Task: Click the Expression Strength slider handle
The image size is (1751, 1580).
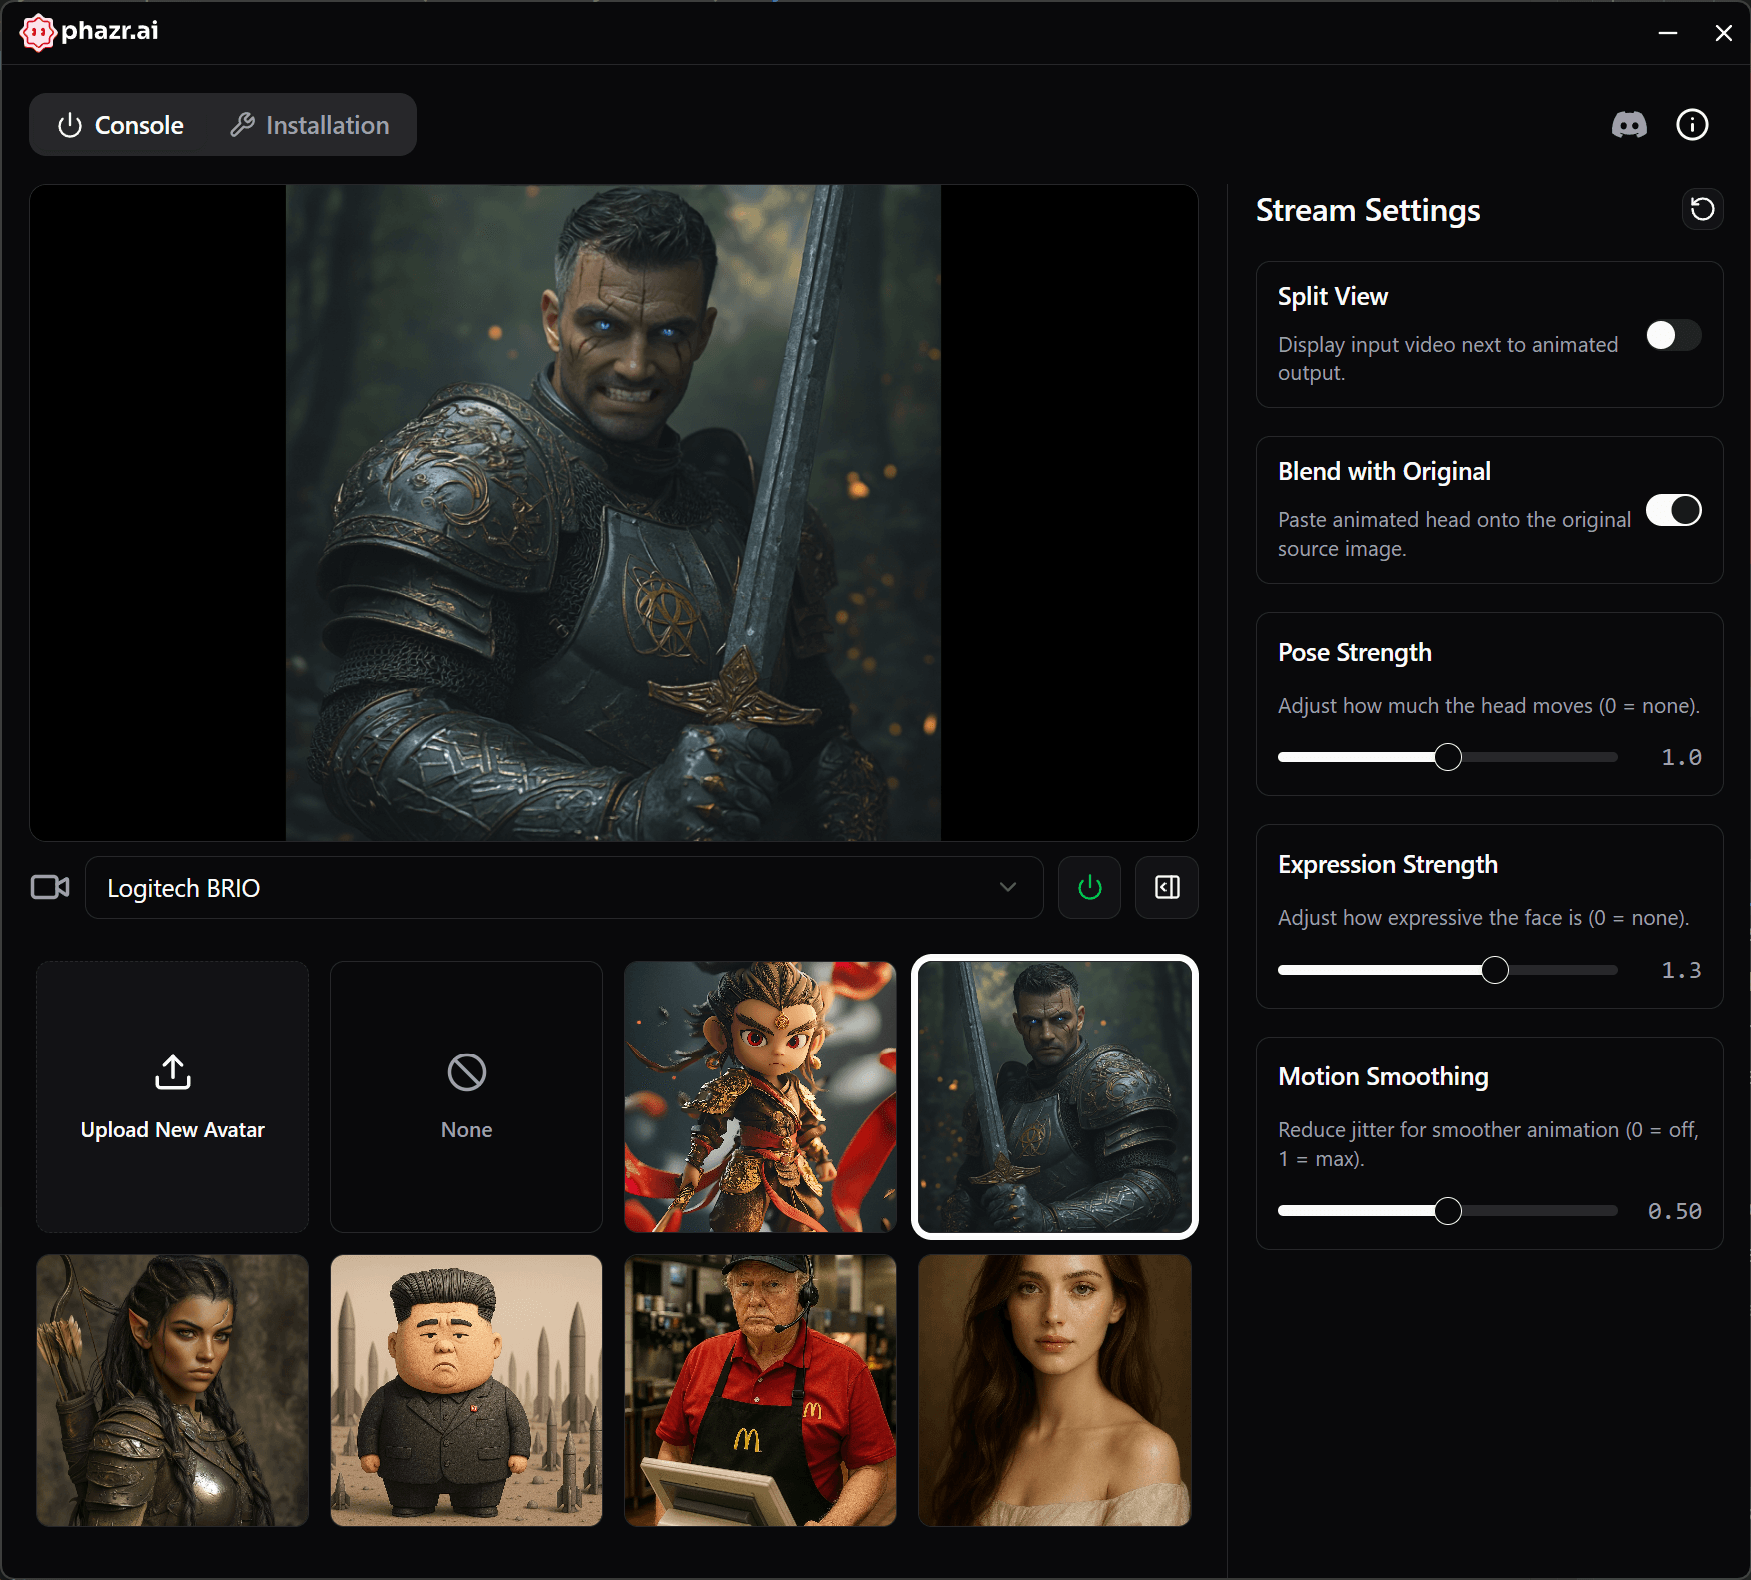Action: (x=1495, y=970)
